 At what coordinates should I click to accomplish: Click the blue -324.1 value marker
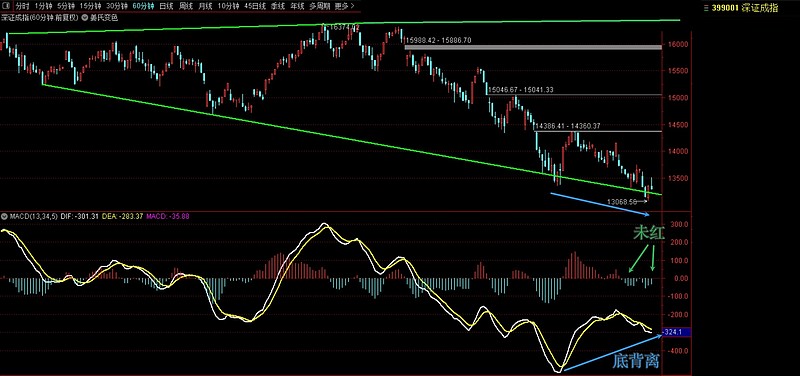pyautogui.click(x=676, y=332)
